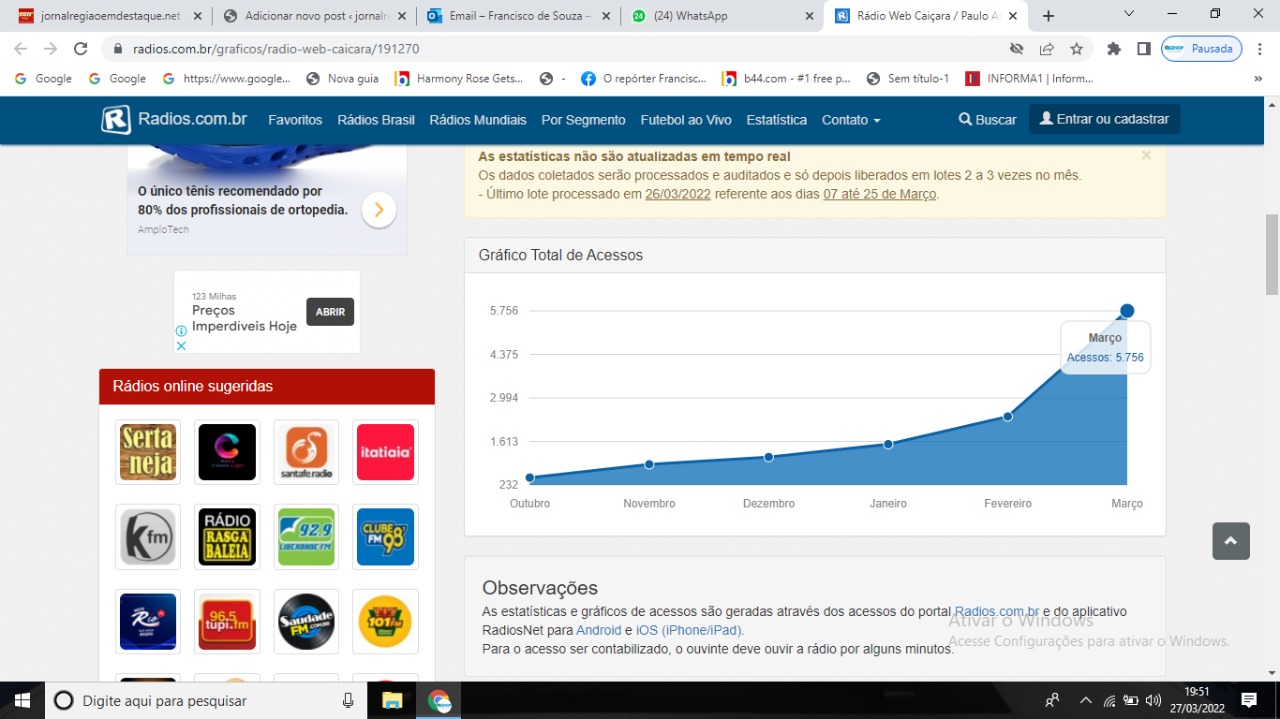Dismiss the yellow statistics notice
The image size is (1280, 719).
(1146, 156)
